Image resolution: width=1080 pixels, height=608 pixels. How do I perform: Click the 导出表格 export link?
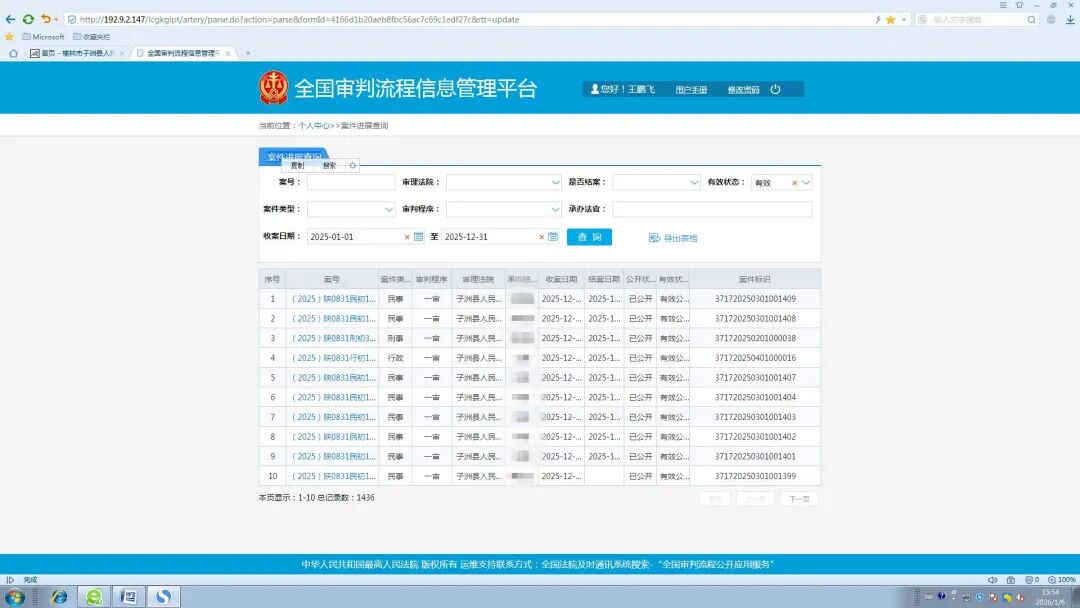pyautogui.click(x=673, y=238)
